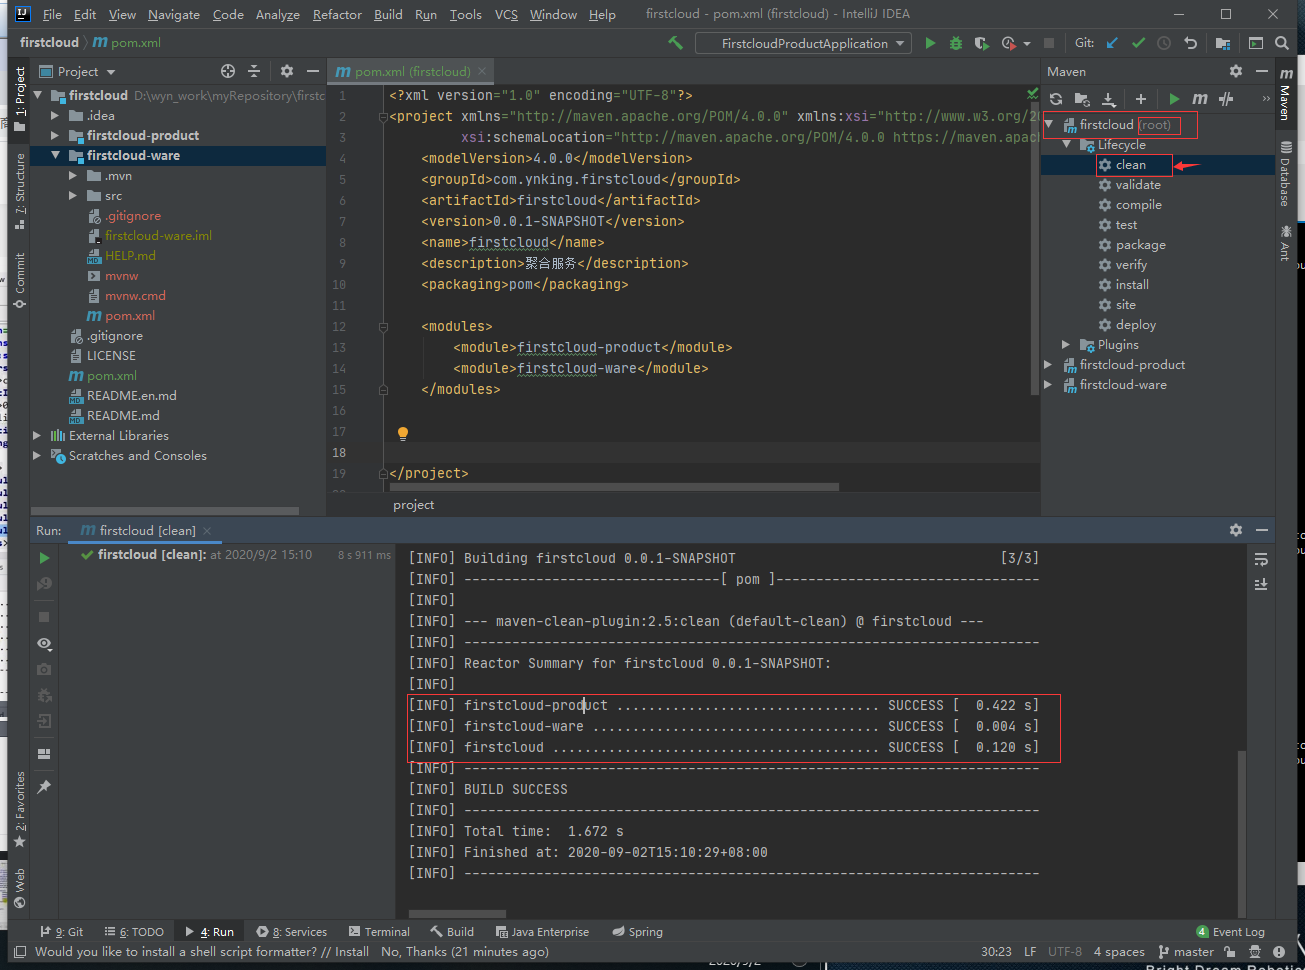The width and height of the screenshot is (1305, 970).
Task: Open the Refactor menu
Action: tap(337, 14)
